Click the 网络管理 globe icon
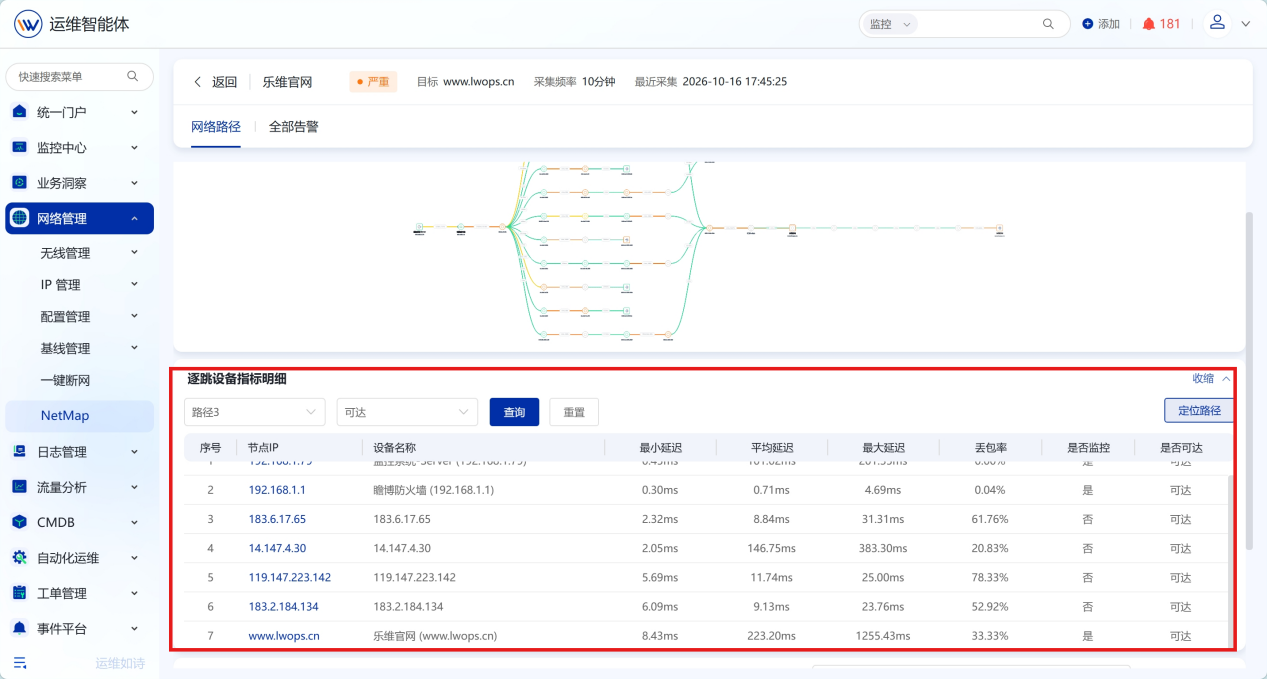The width and height of the screenshot is (1267, 679). 20,218
